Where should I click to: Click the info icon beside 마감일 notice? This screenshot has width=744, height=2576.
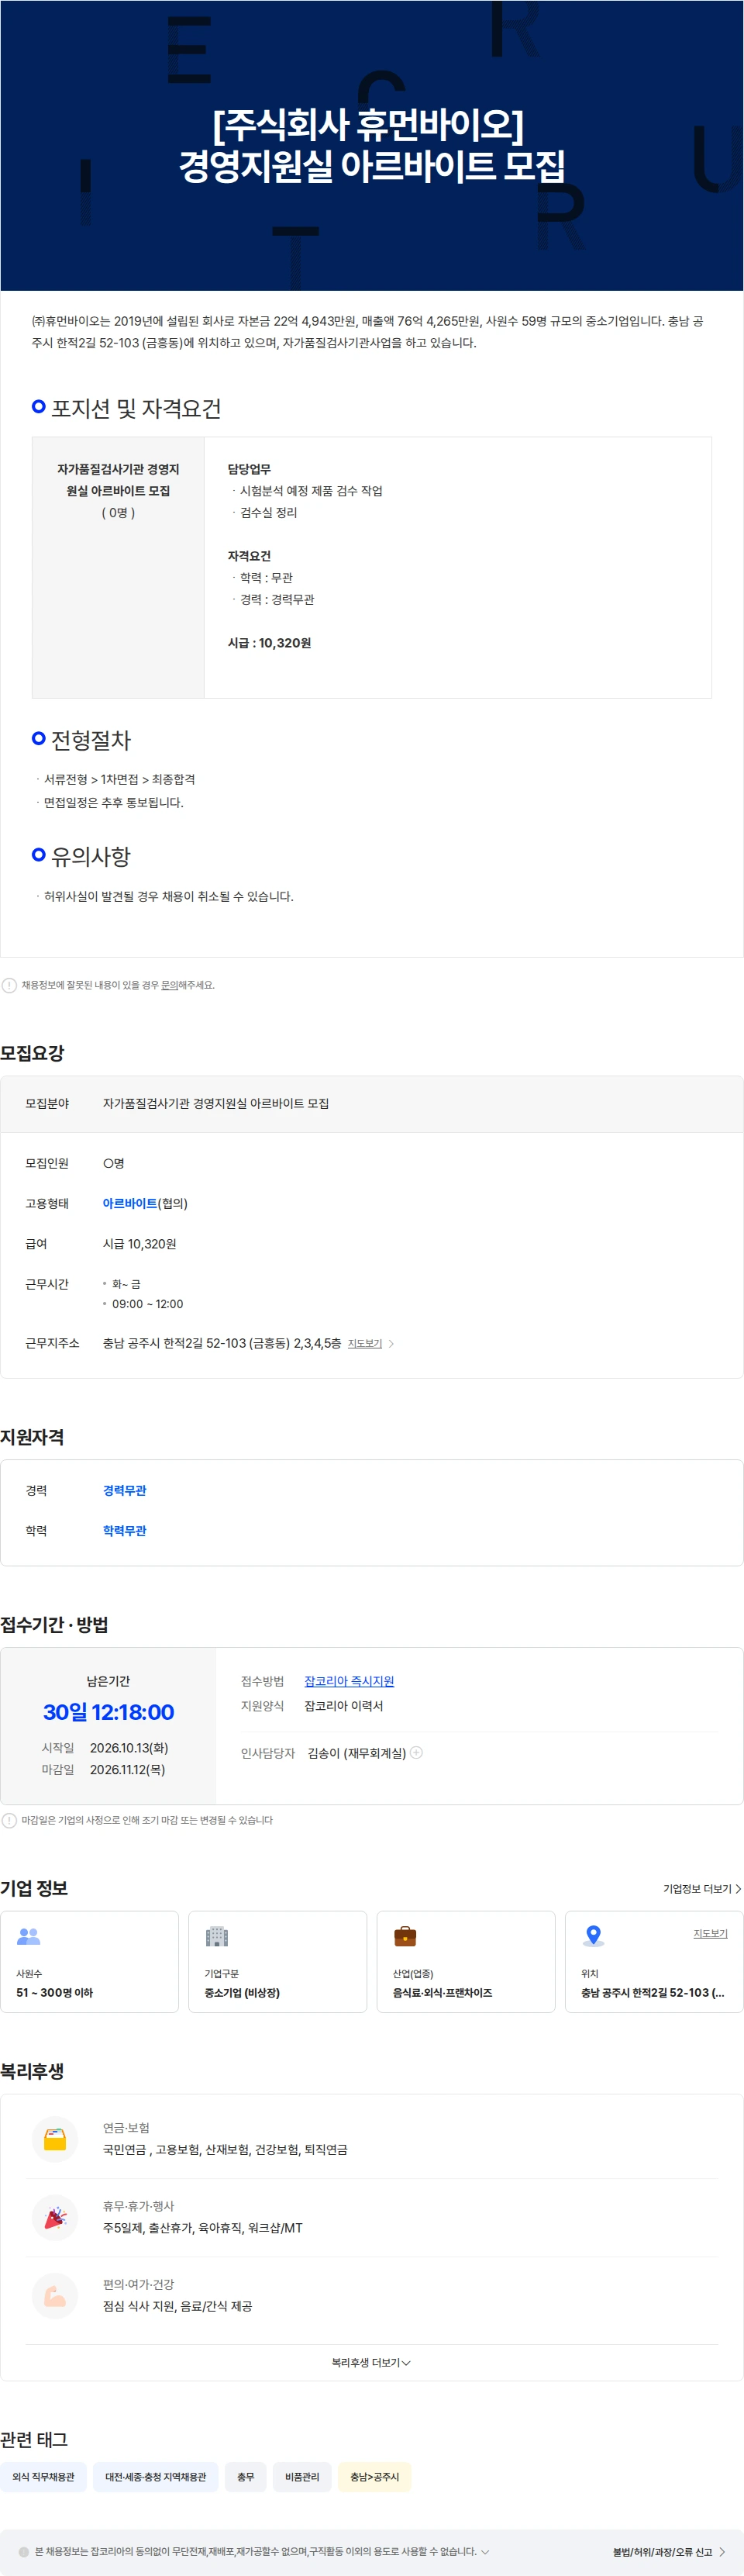point(9,1820)
